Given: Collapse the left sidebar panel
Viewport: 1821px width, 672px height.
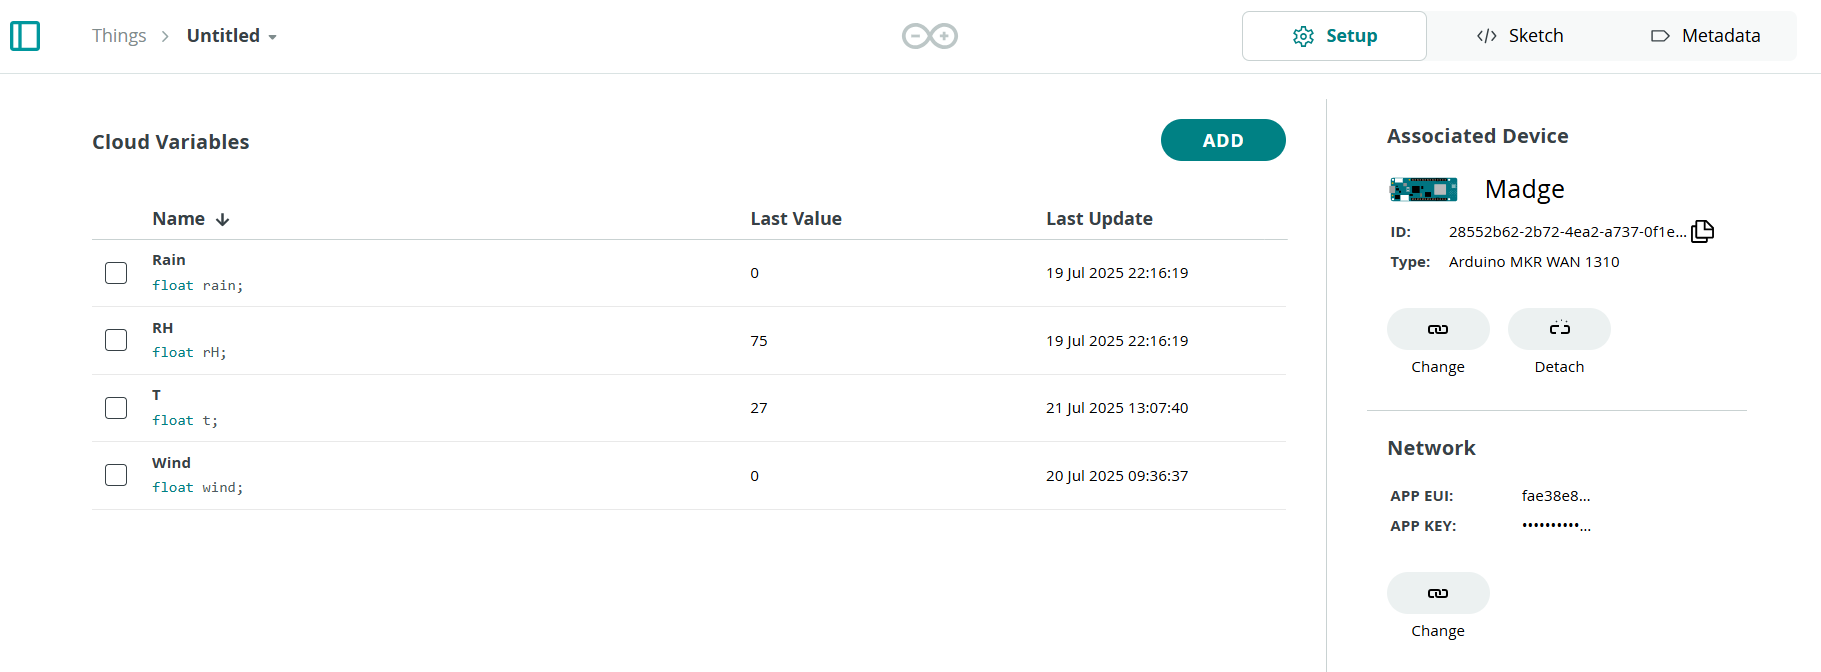Looking at the screenshot, I should pos(25,35).
